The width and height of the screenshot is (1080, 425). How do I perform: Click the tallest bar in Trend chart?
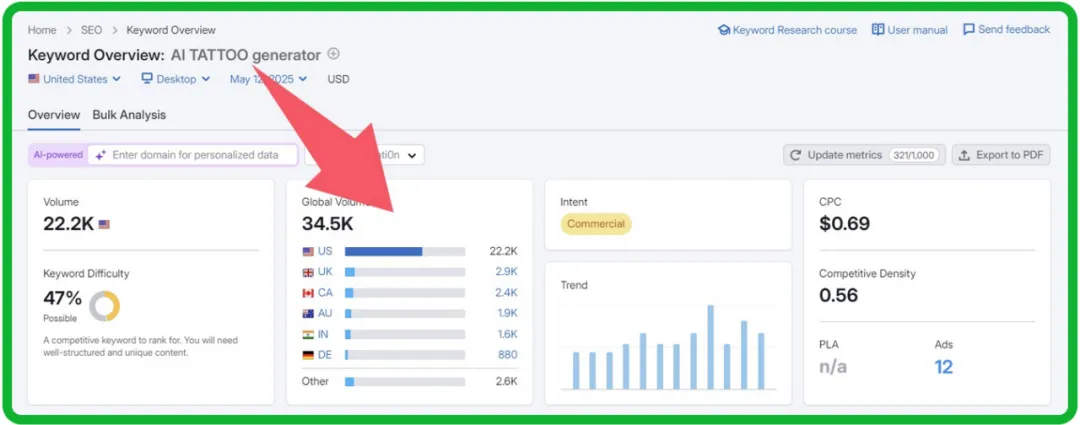710,347
